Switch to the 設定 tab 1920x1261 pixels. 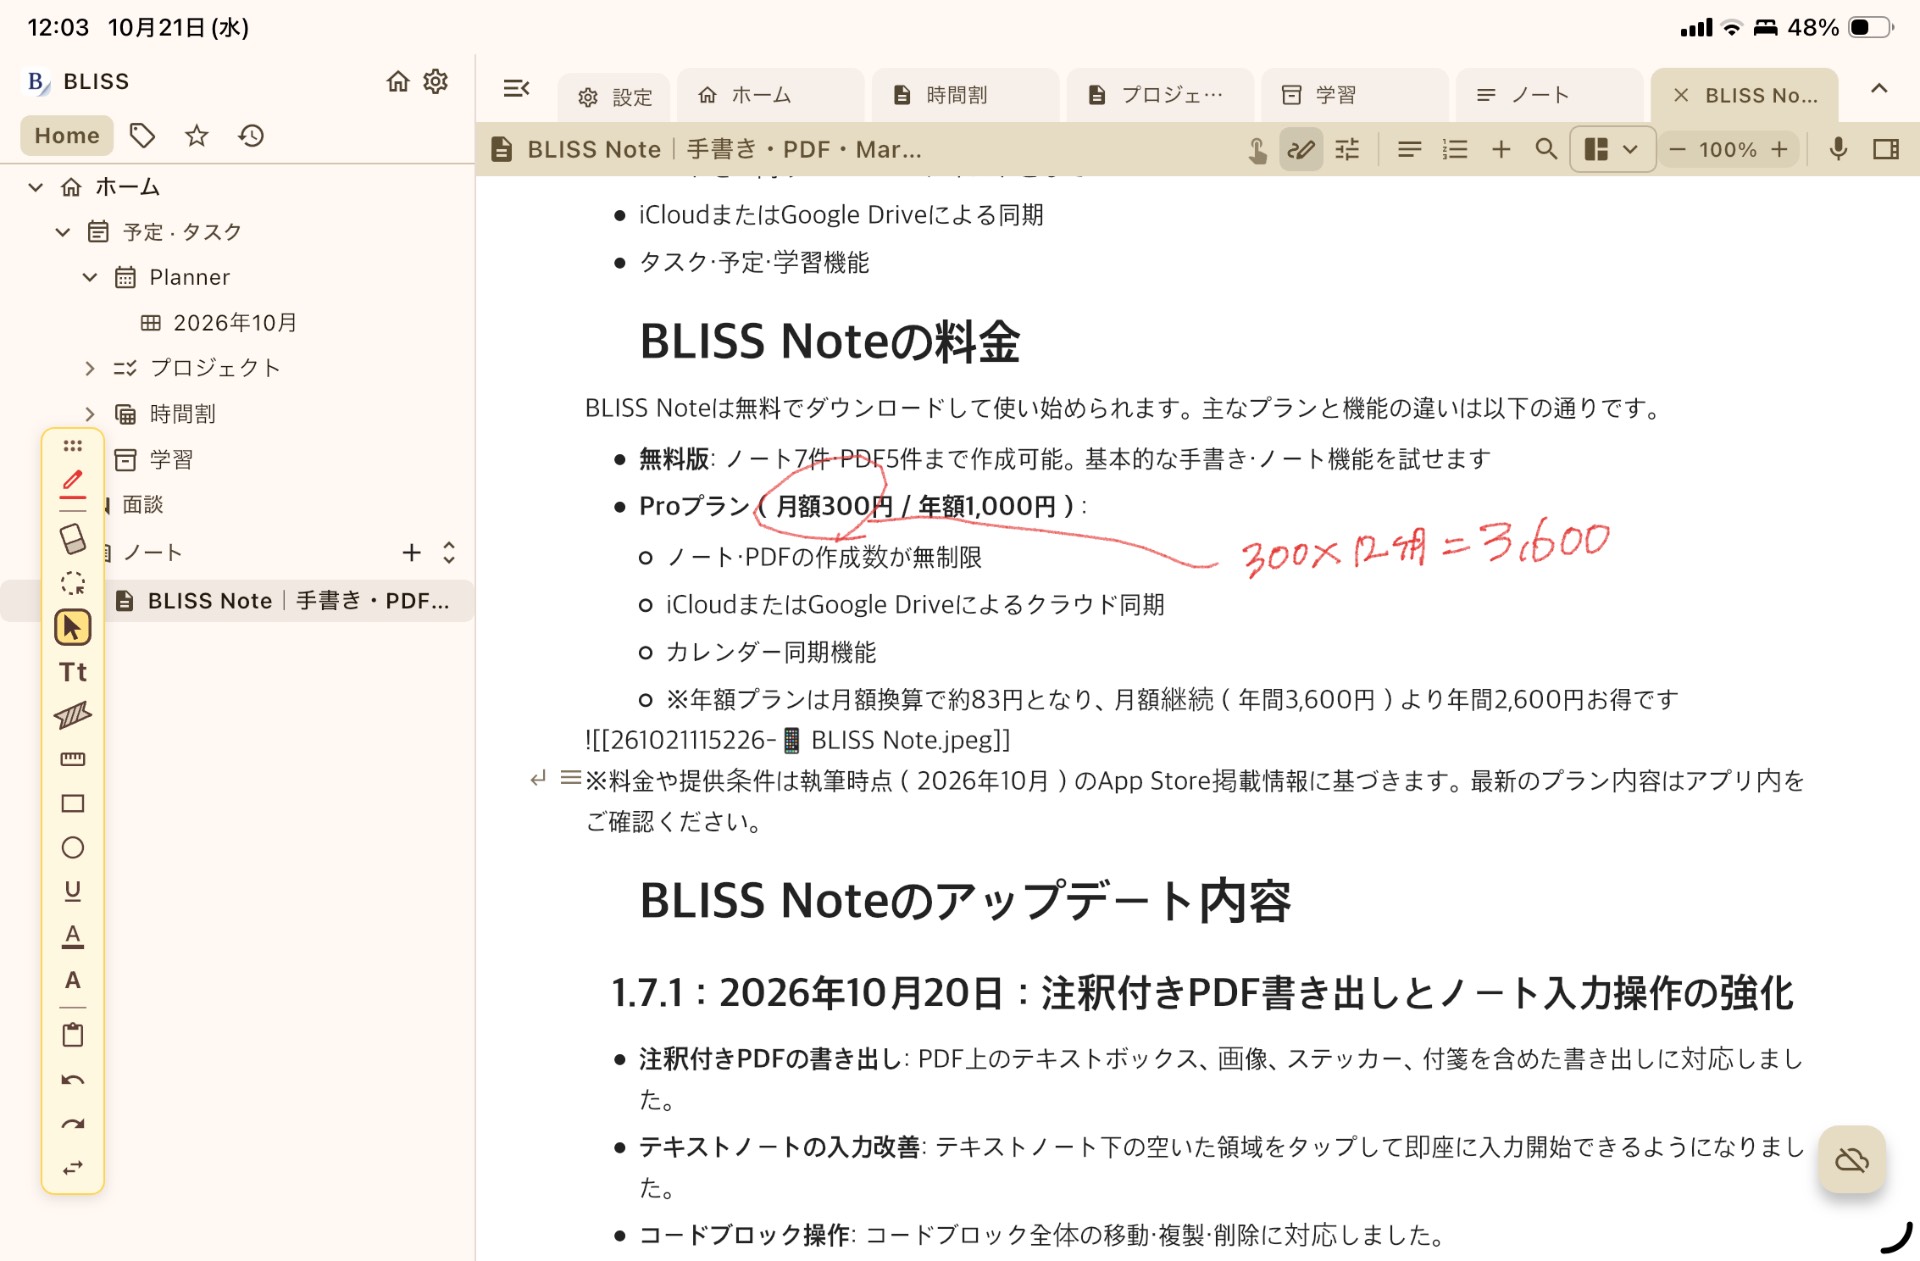pos(615,97)
